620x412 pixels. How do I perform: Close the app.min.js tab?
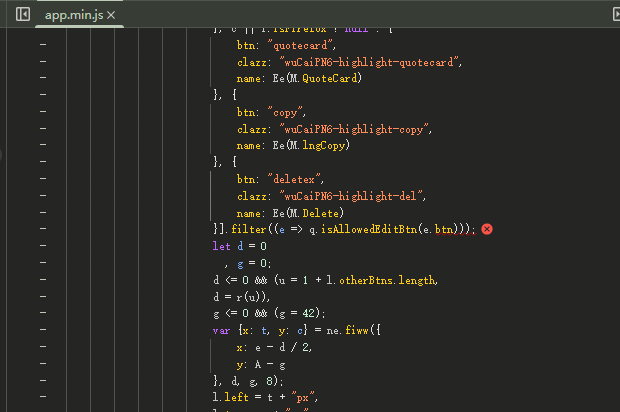[111, 16]
